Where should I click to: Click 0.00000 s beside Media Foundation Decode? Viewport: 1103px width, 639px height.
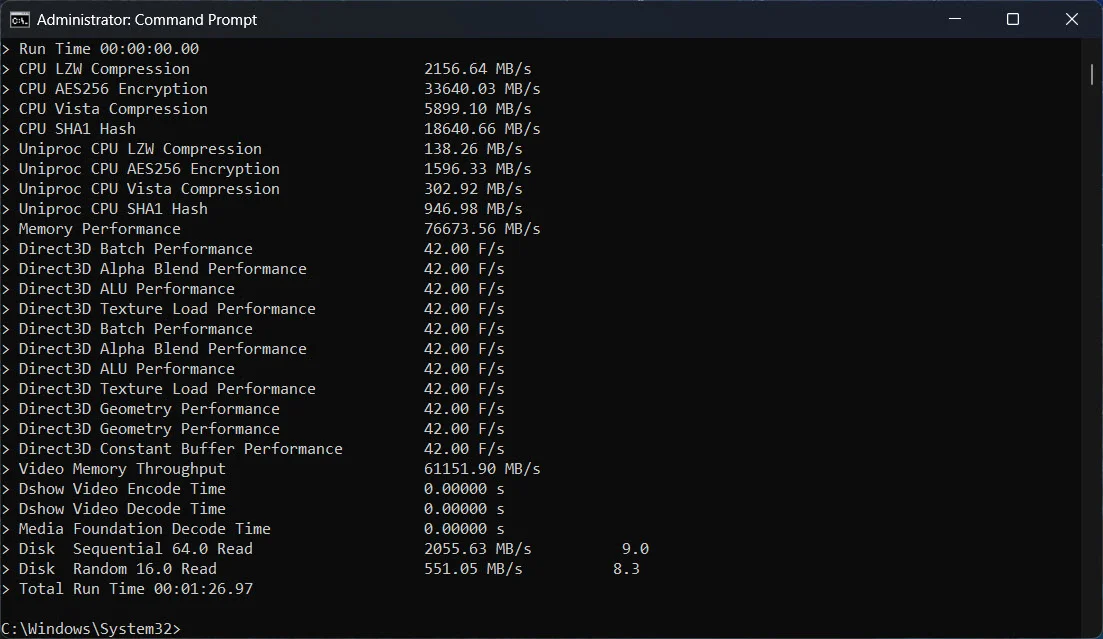pos(464,529)
